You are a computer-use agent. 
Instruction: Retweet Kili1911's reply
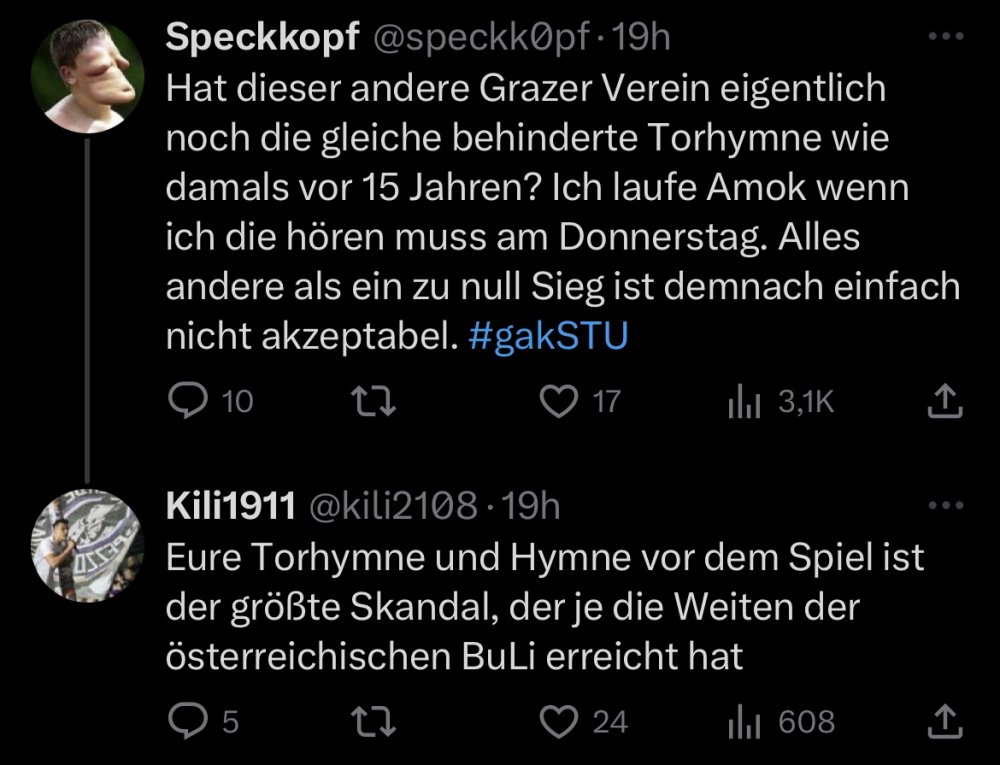tap(379, 721)
